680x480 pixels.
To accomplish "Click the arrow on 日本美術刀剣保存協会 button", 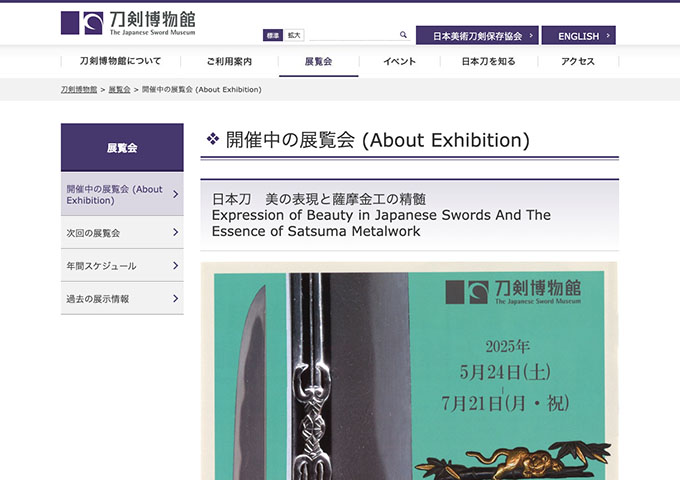I will pyautogui.click(x=531, y=36).
